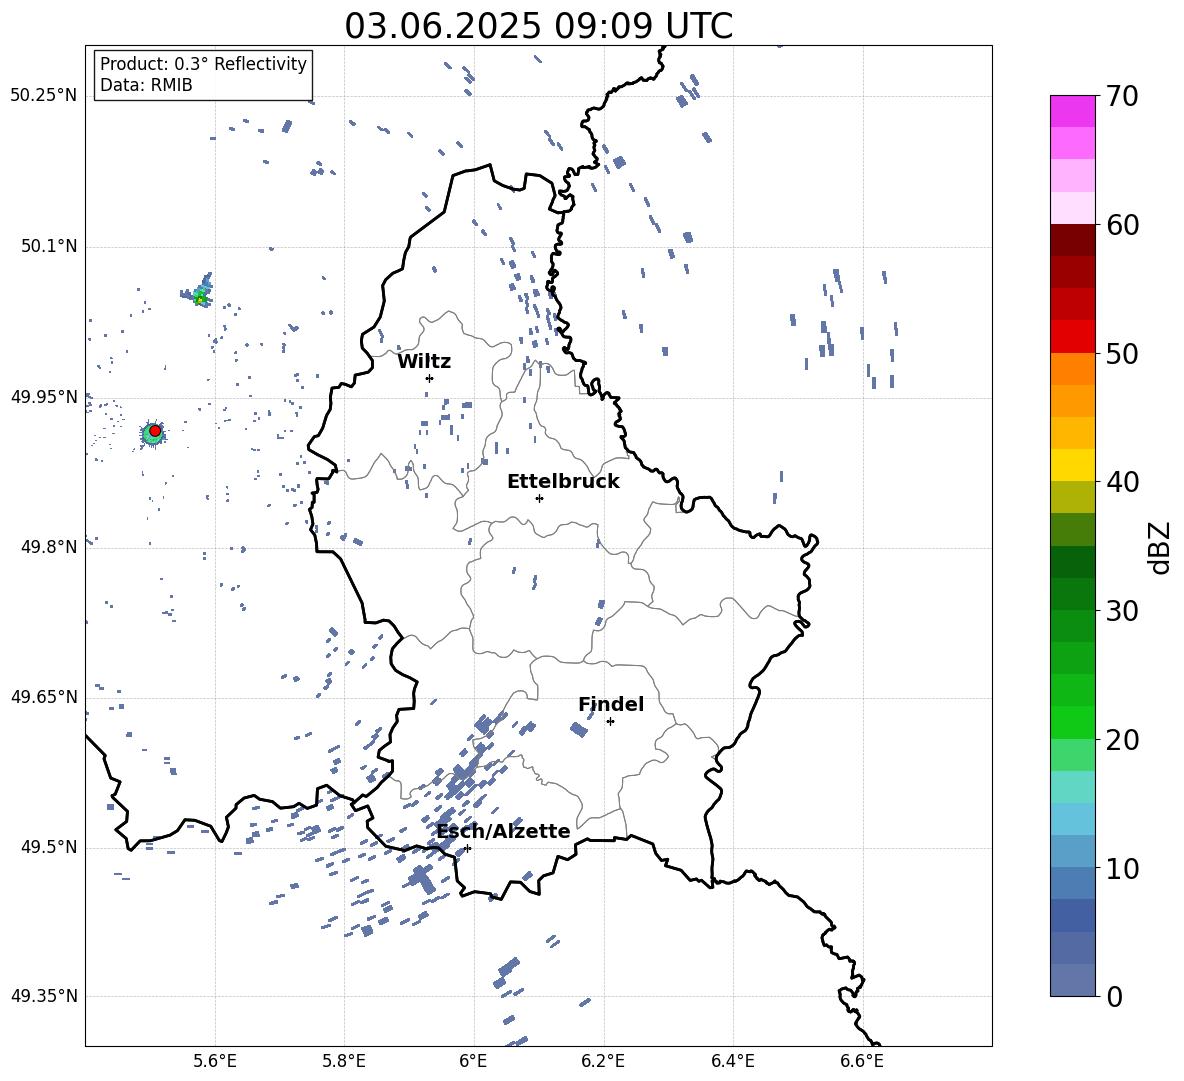Click the 6.6°E longitude label
This screenshot has height=1081, width=1184.
point(862,1061)
